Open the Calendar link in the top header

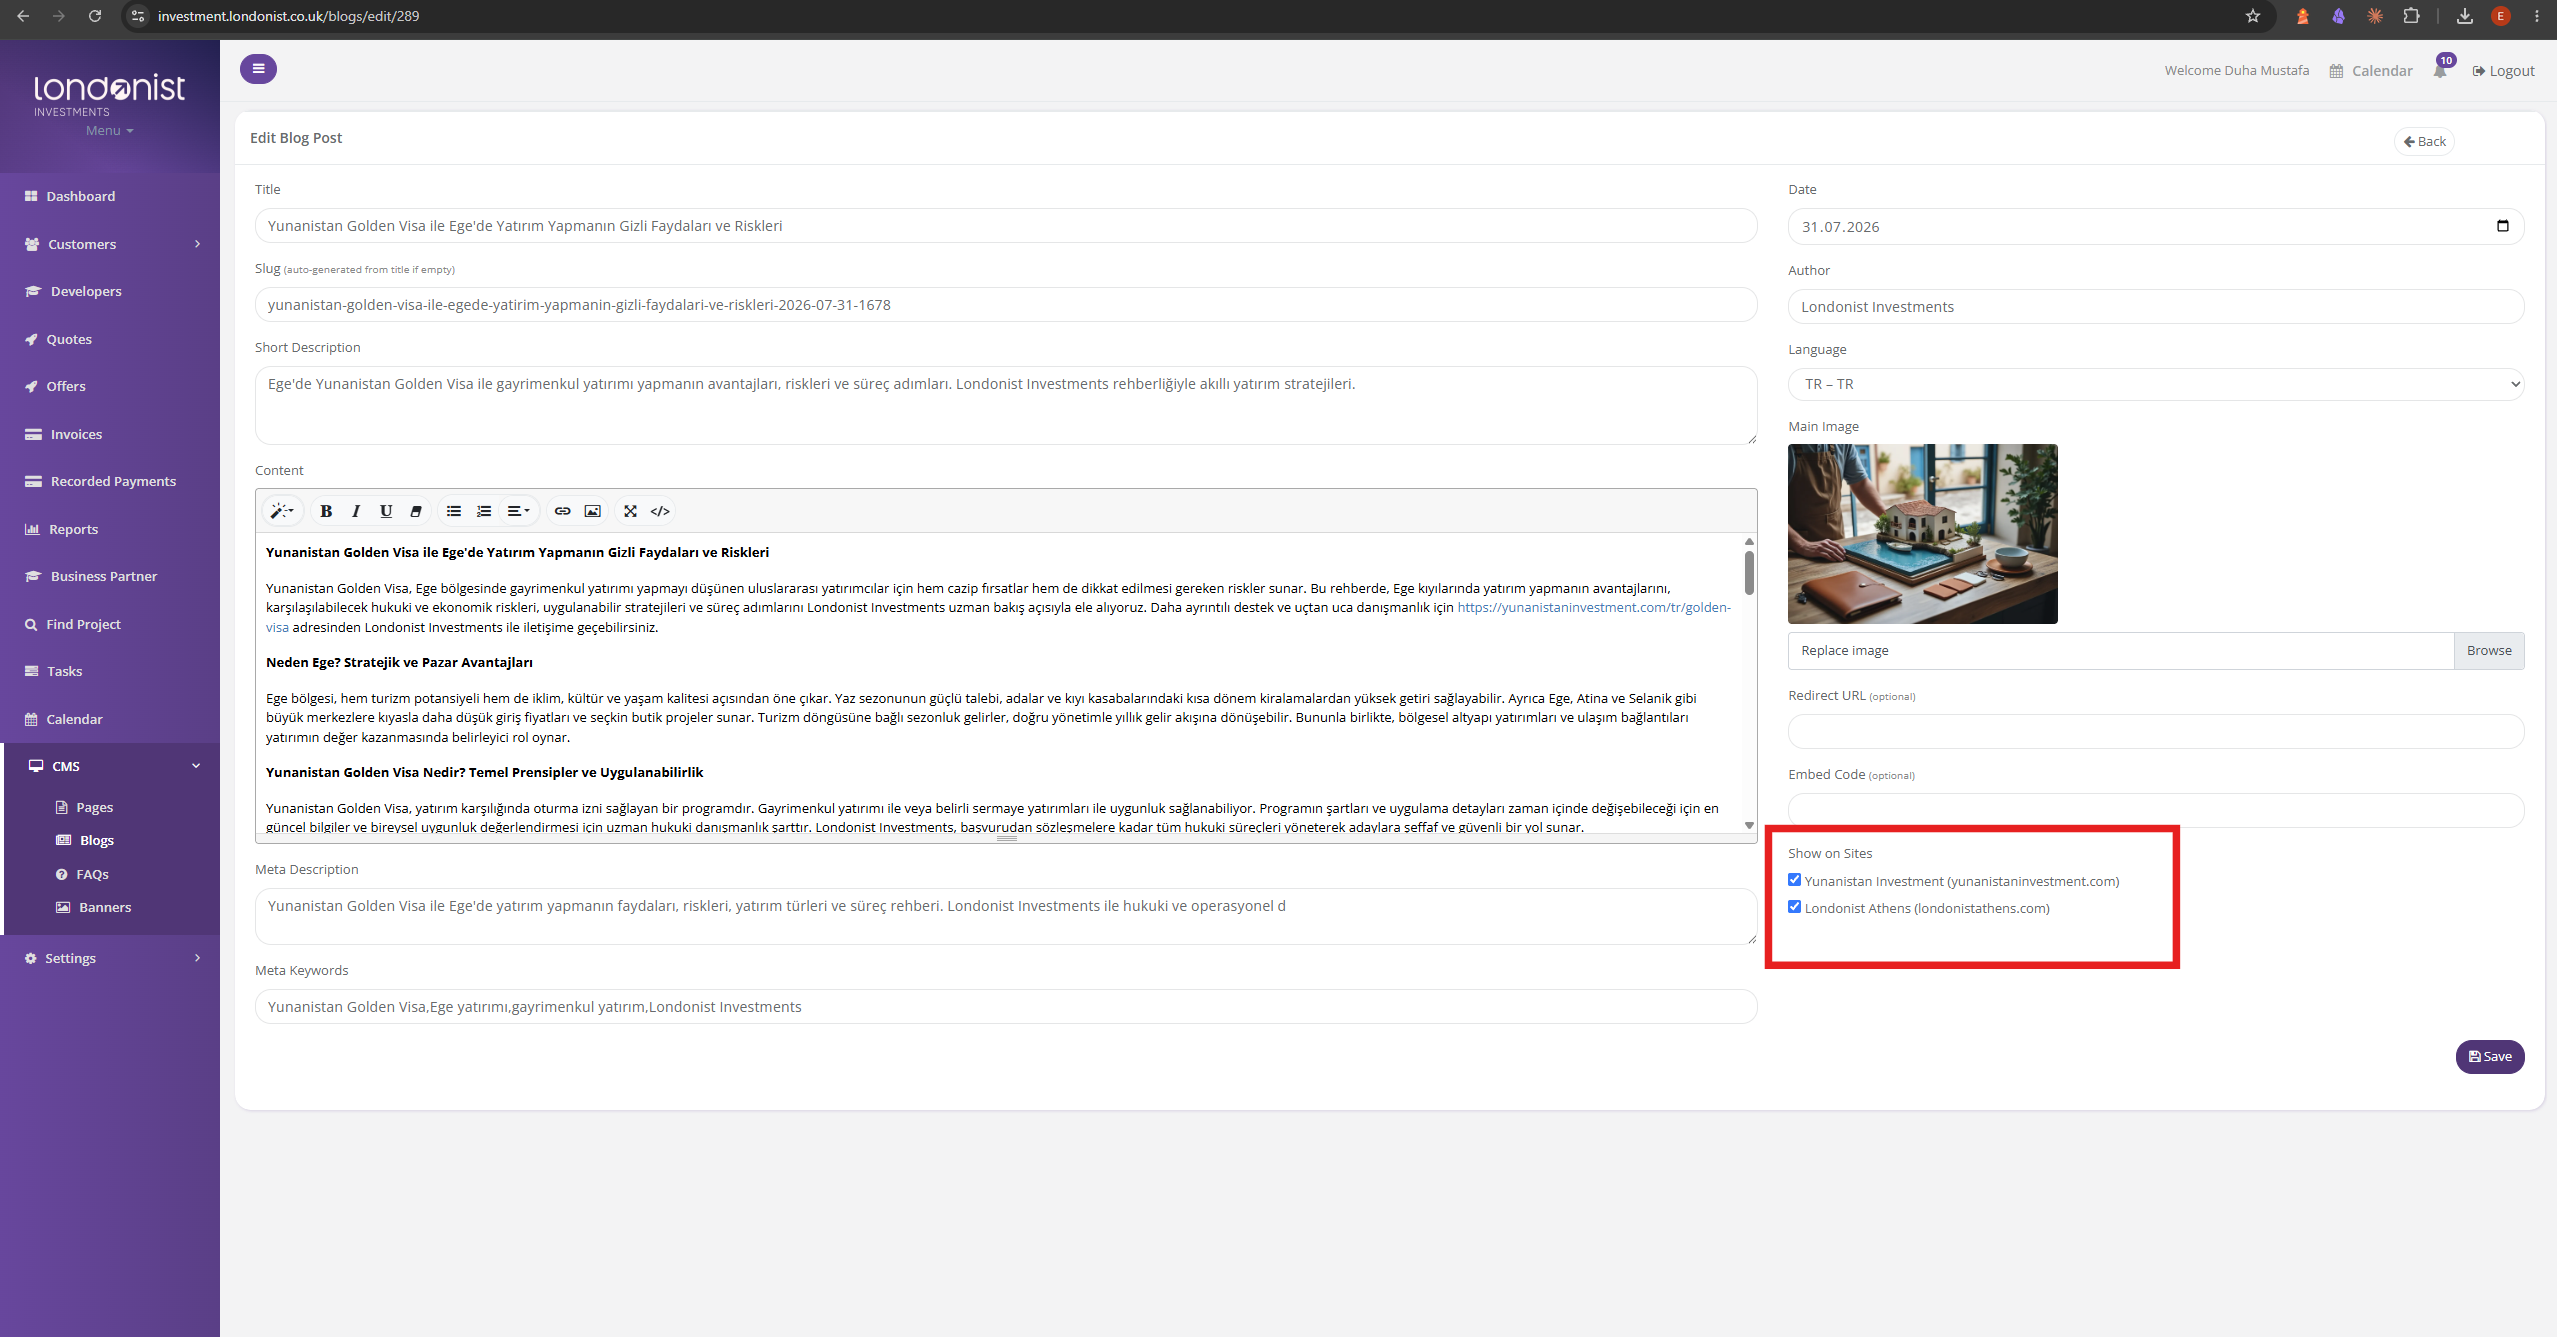point(2371,71)
